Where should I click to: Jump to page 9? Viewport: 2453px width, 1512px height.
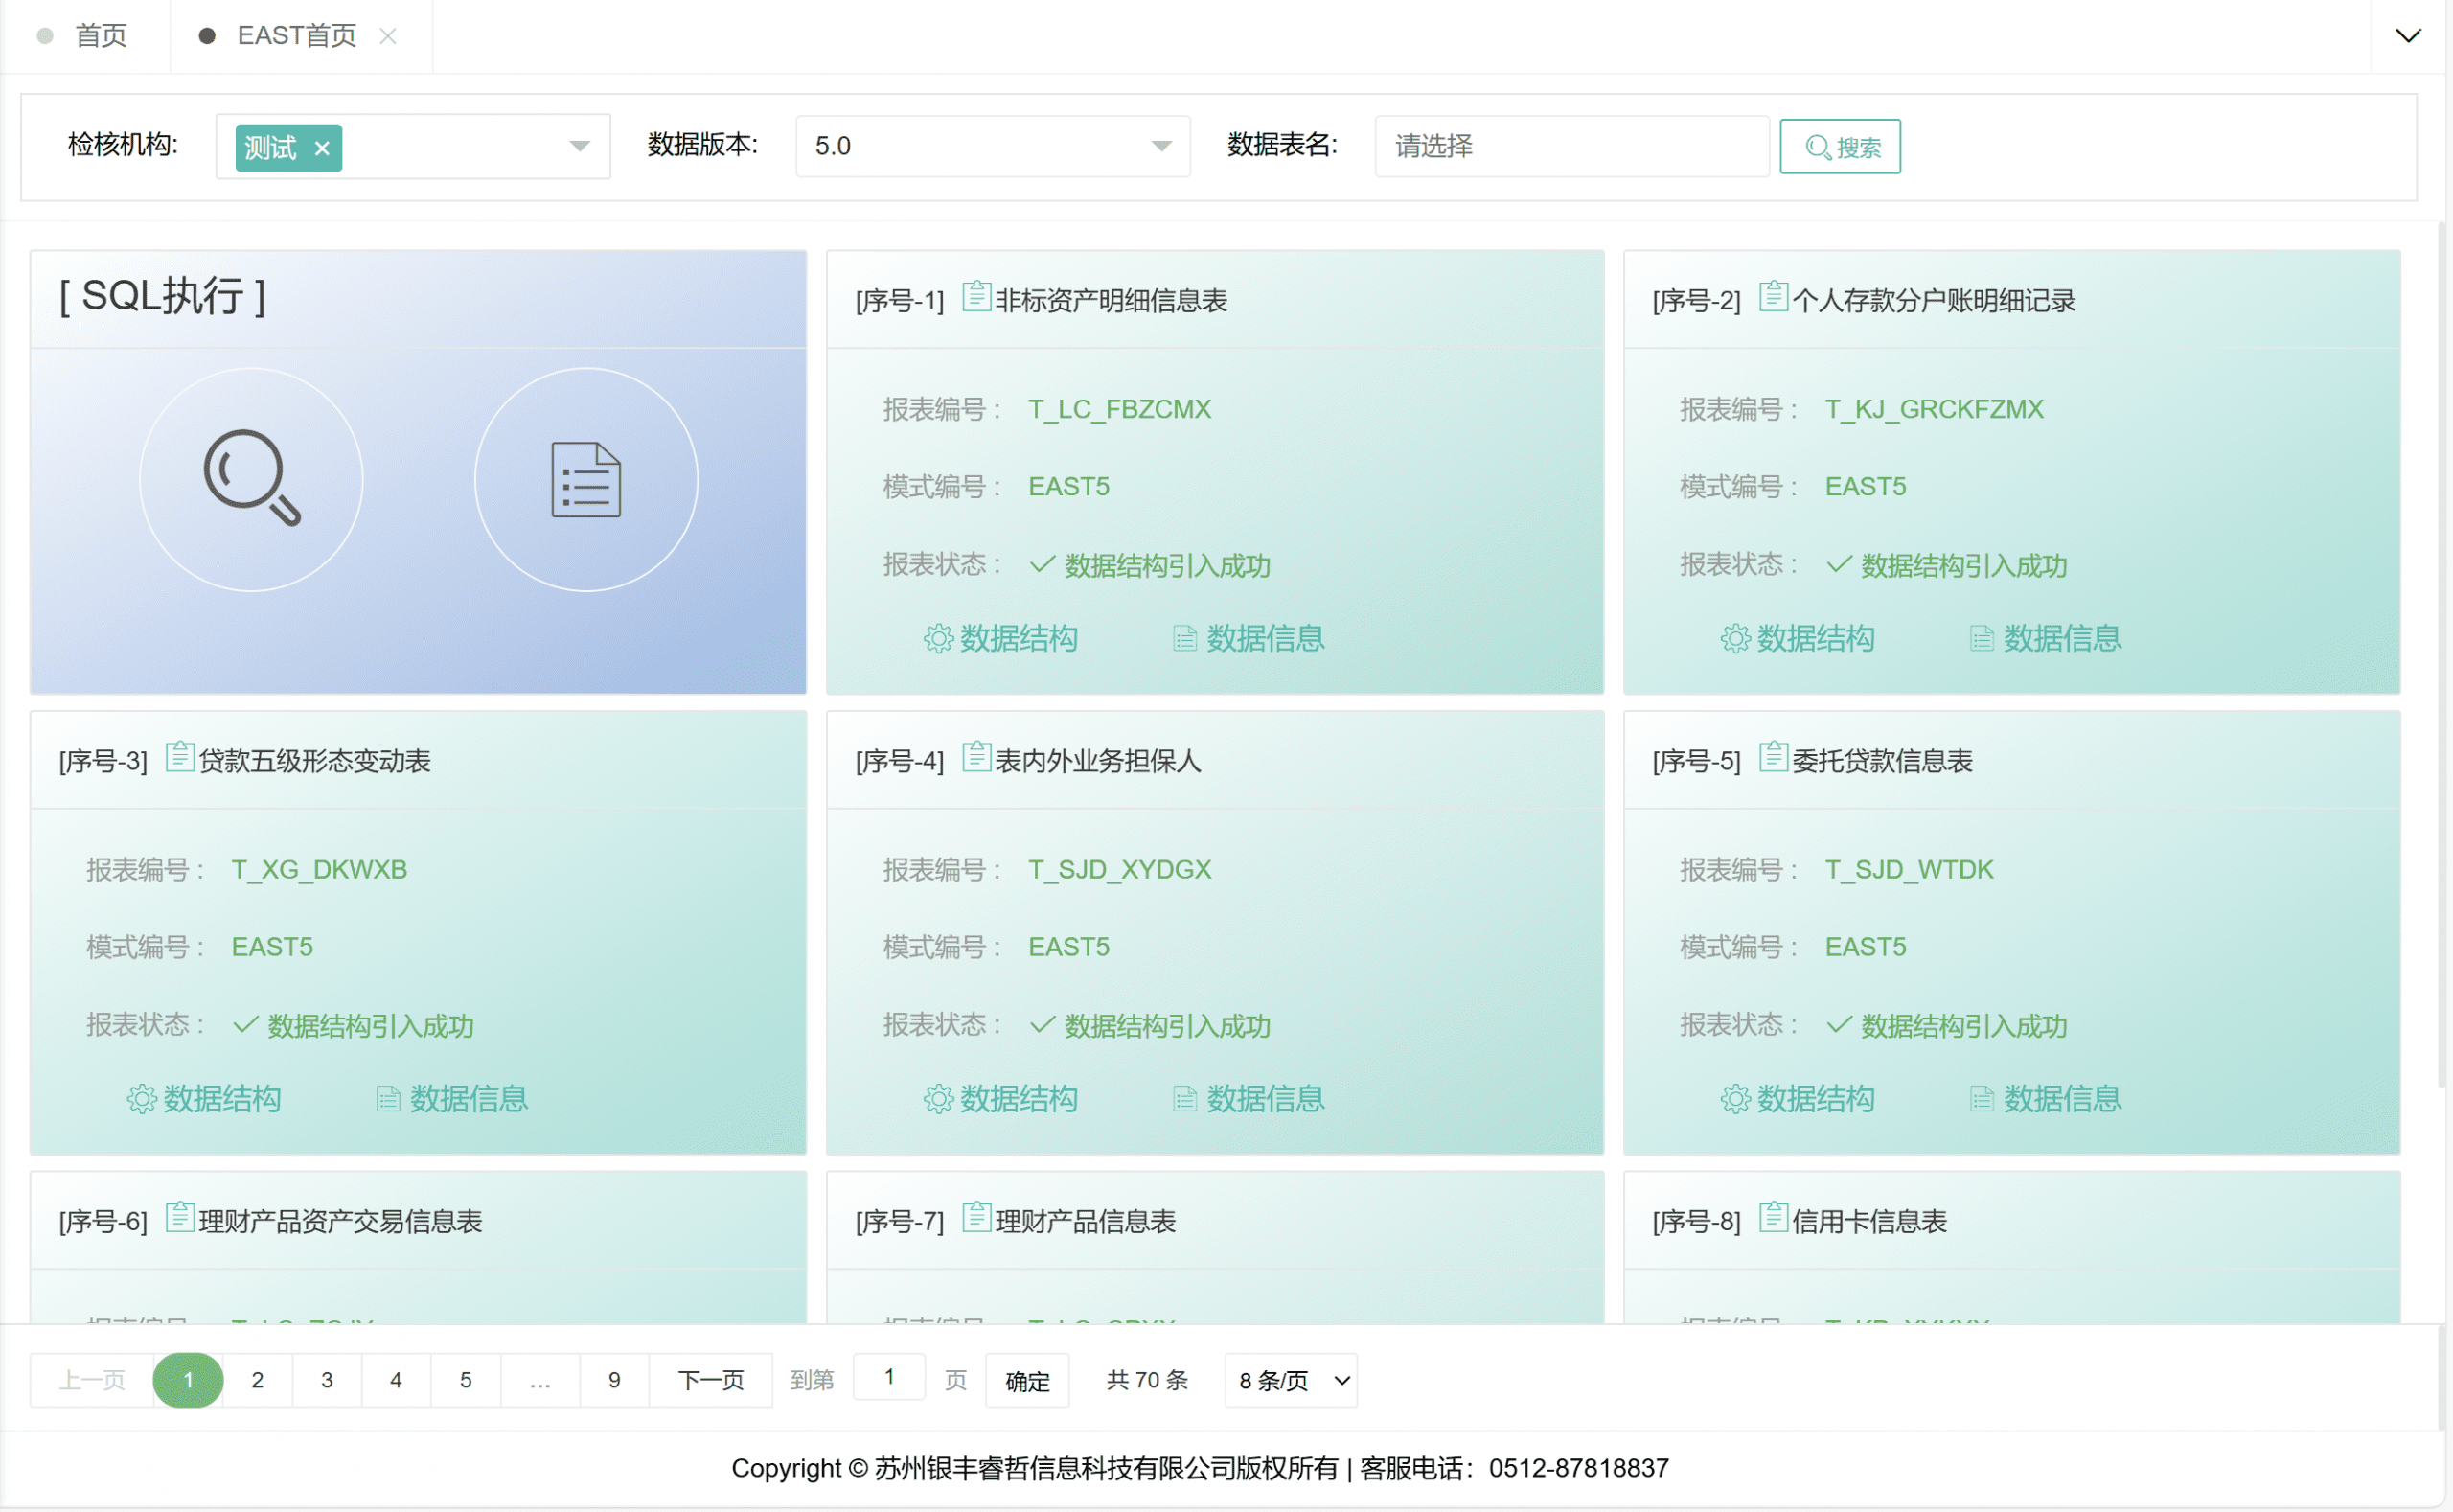(614, 1380)
